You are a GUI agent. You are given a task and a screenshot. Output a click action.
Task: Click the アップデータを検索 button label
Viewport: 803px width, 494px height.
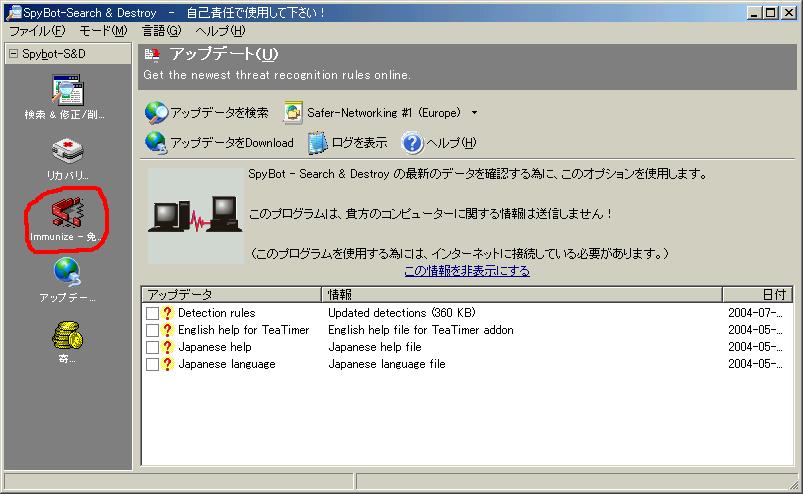[220, 113]
